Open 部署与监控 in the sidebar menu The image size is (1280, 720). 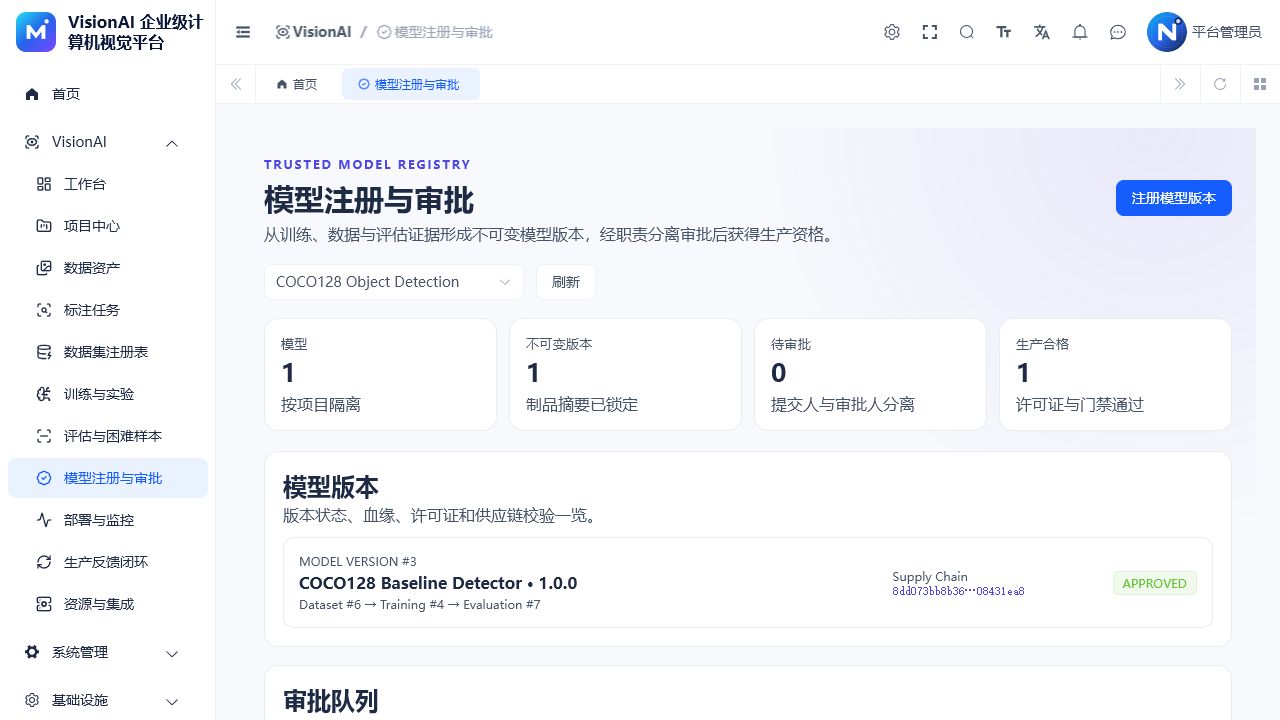point(108,520)
